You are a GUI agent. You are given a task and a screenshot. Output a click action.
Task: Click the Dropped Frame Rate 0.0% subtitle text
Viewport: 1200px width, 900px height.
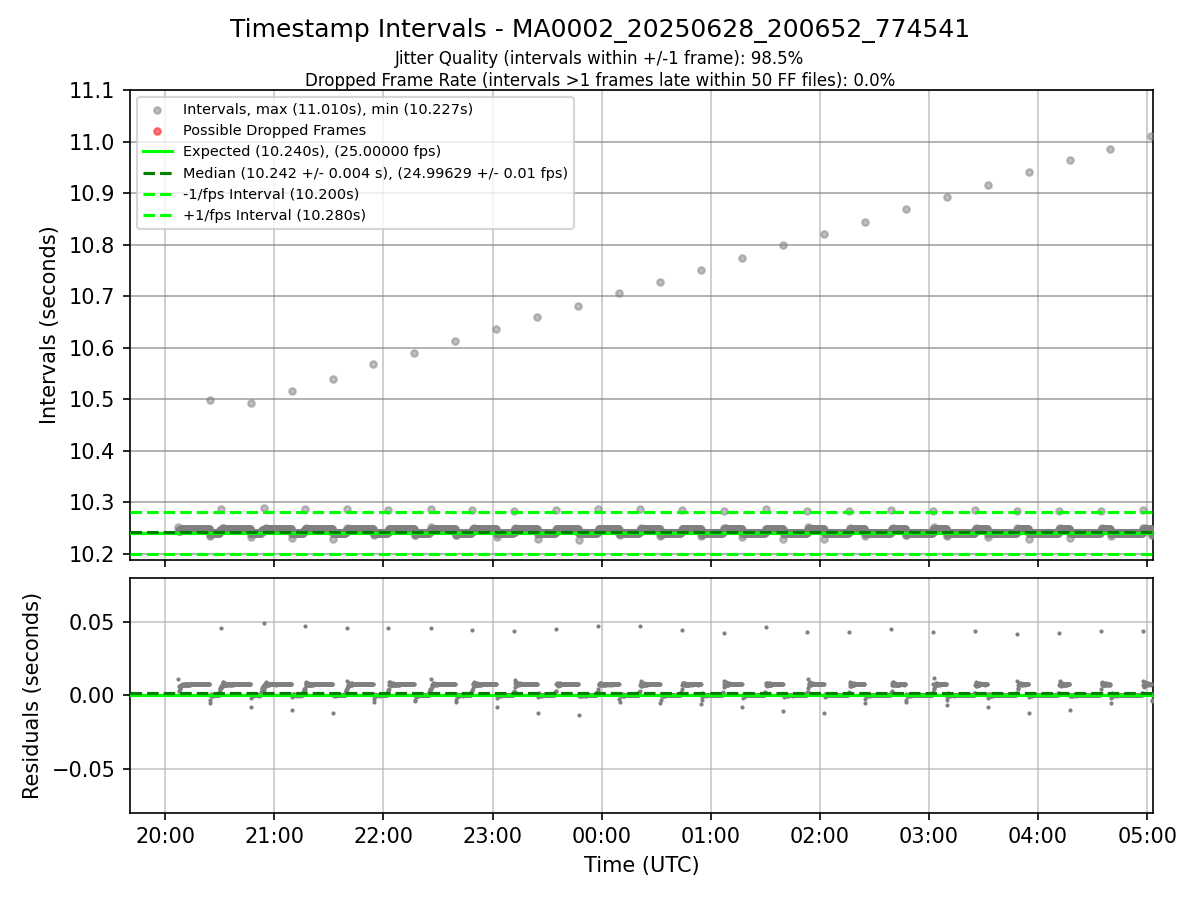(599, 80)
